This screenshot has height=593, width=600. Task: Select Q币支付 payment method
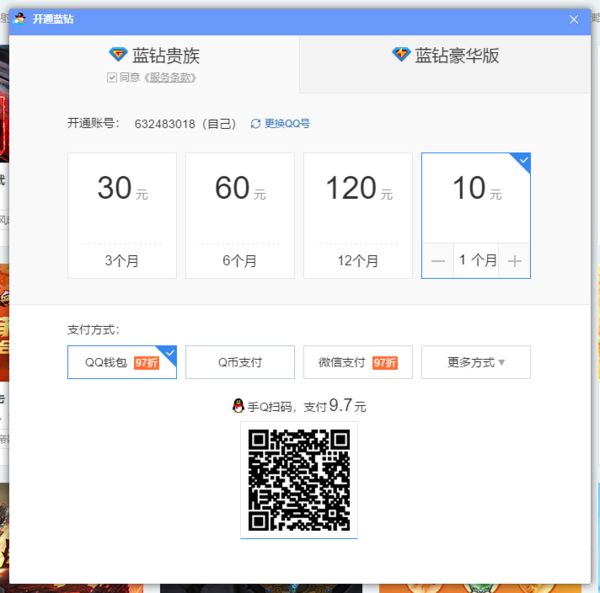240,362
